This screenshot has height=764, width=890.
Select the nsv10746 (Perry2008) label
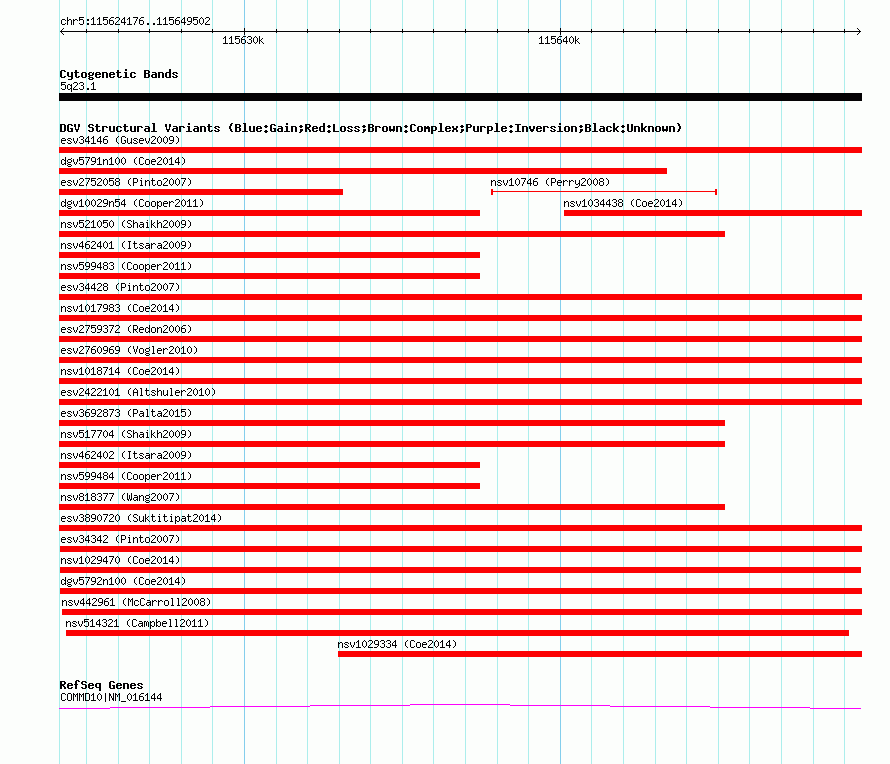point(550,182)
